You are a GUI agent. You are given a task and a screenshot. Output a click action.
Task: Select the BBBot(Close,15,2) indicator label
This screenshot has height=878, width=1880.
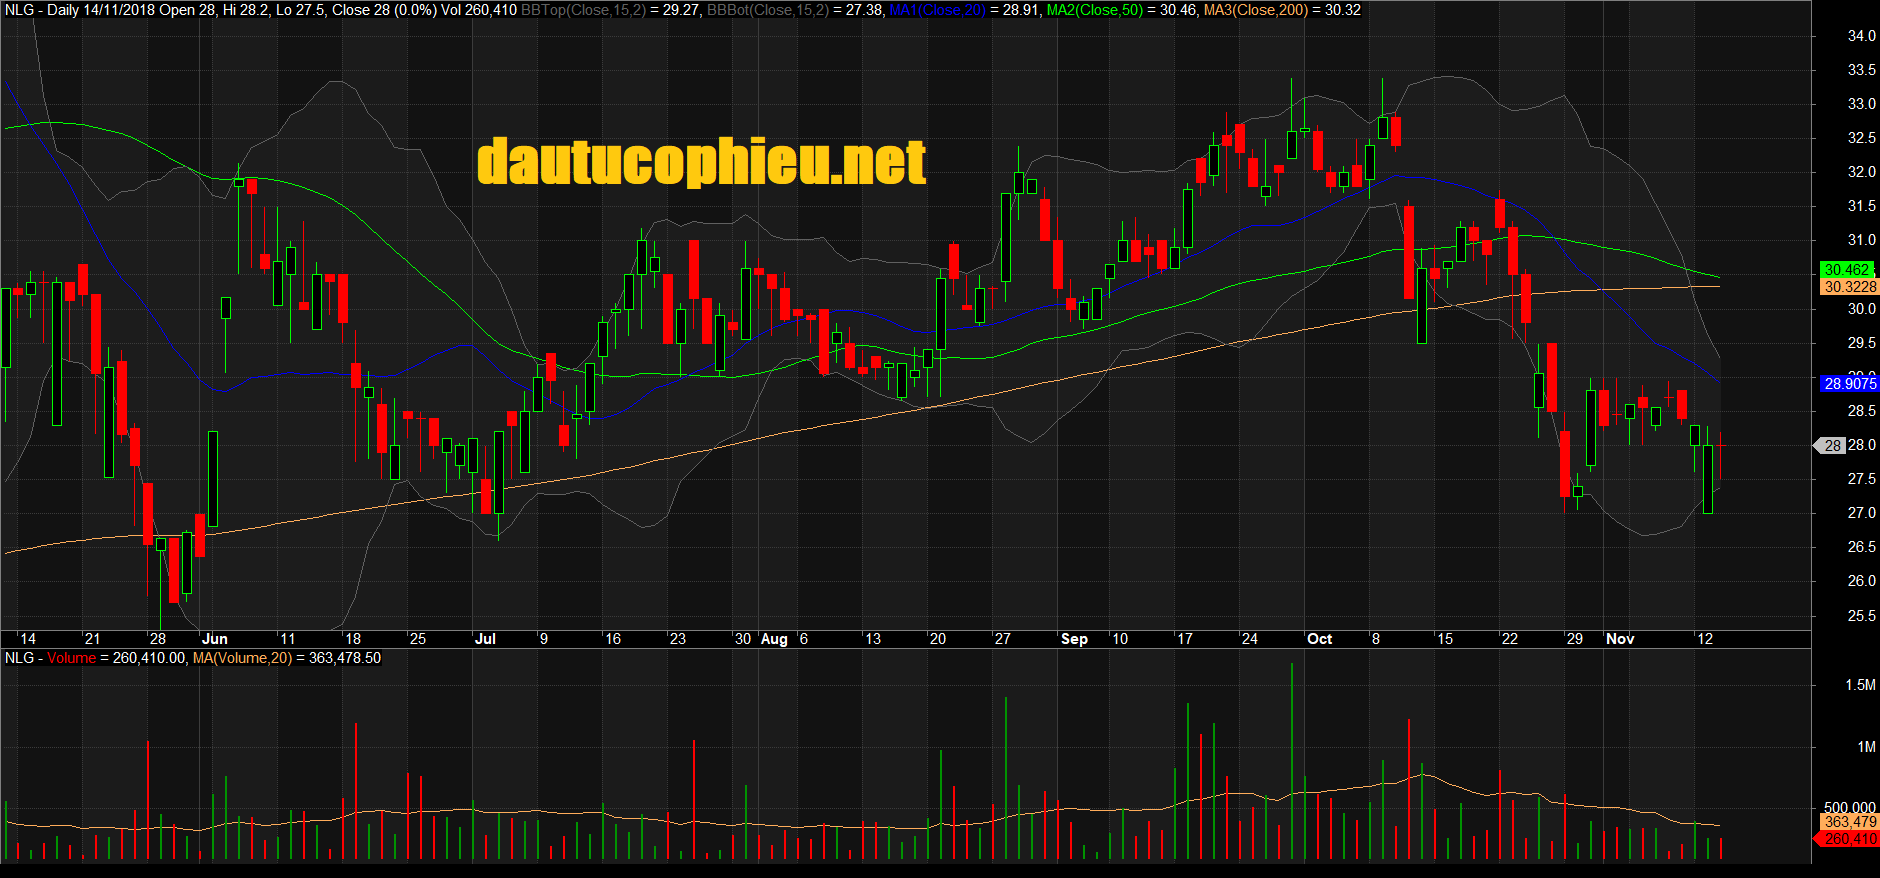767,10
